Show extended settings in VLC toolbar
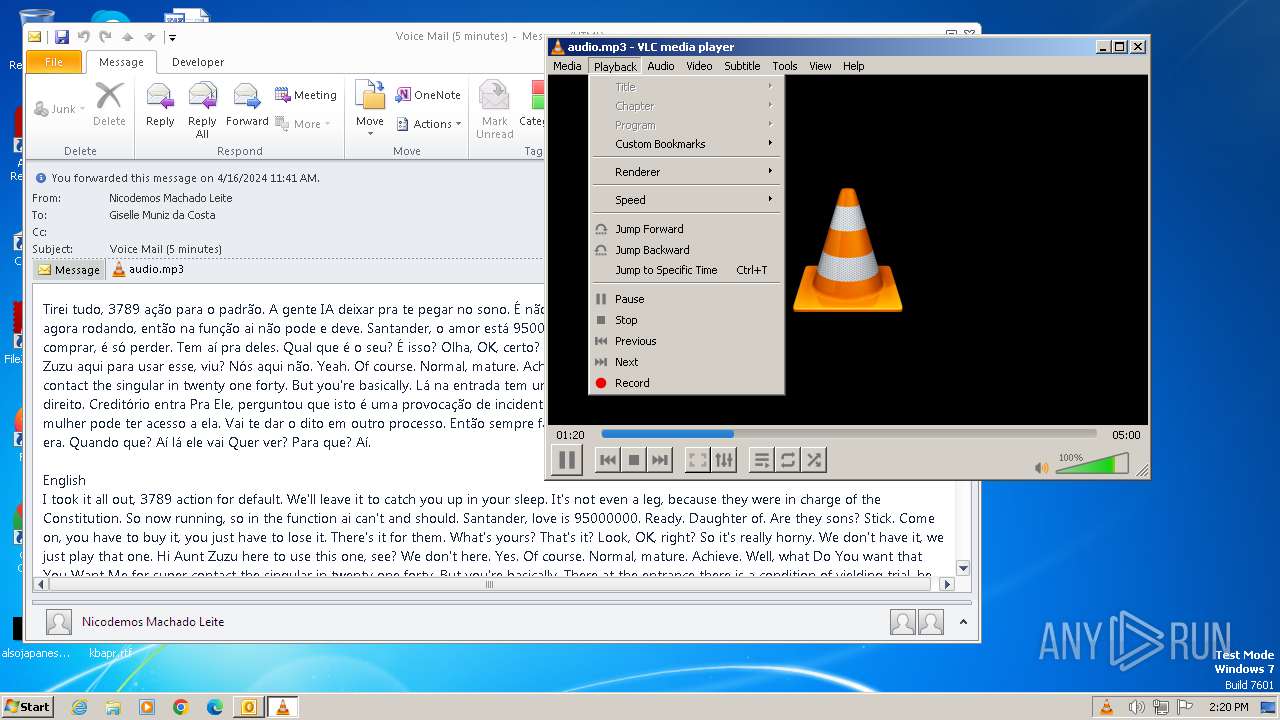Screen dimensions: 1280x720 tap(724, 460)
